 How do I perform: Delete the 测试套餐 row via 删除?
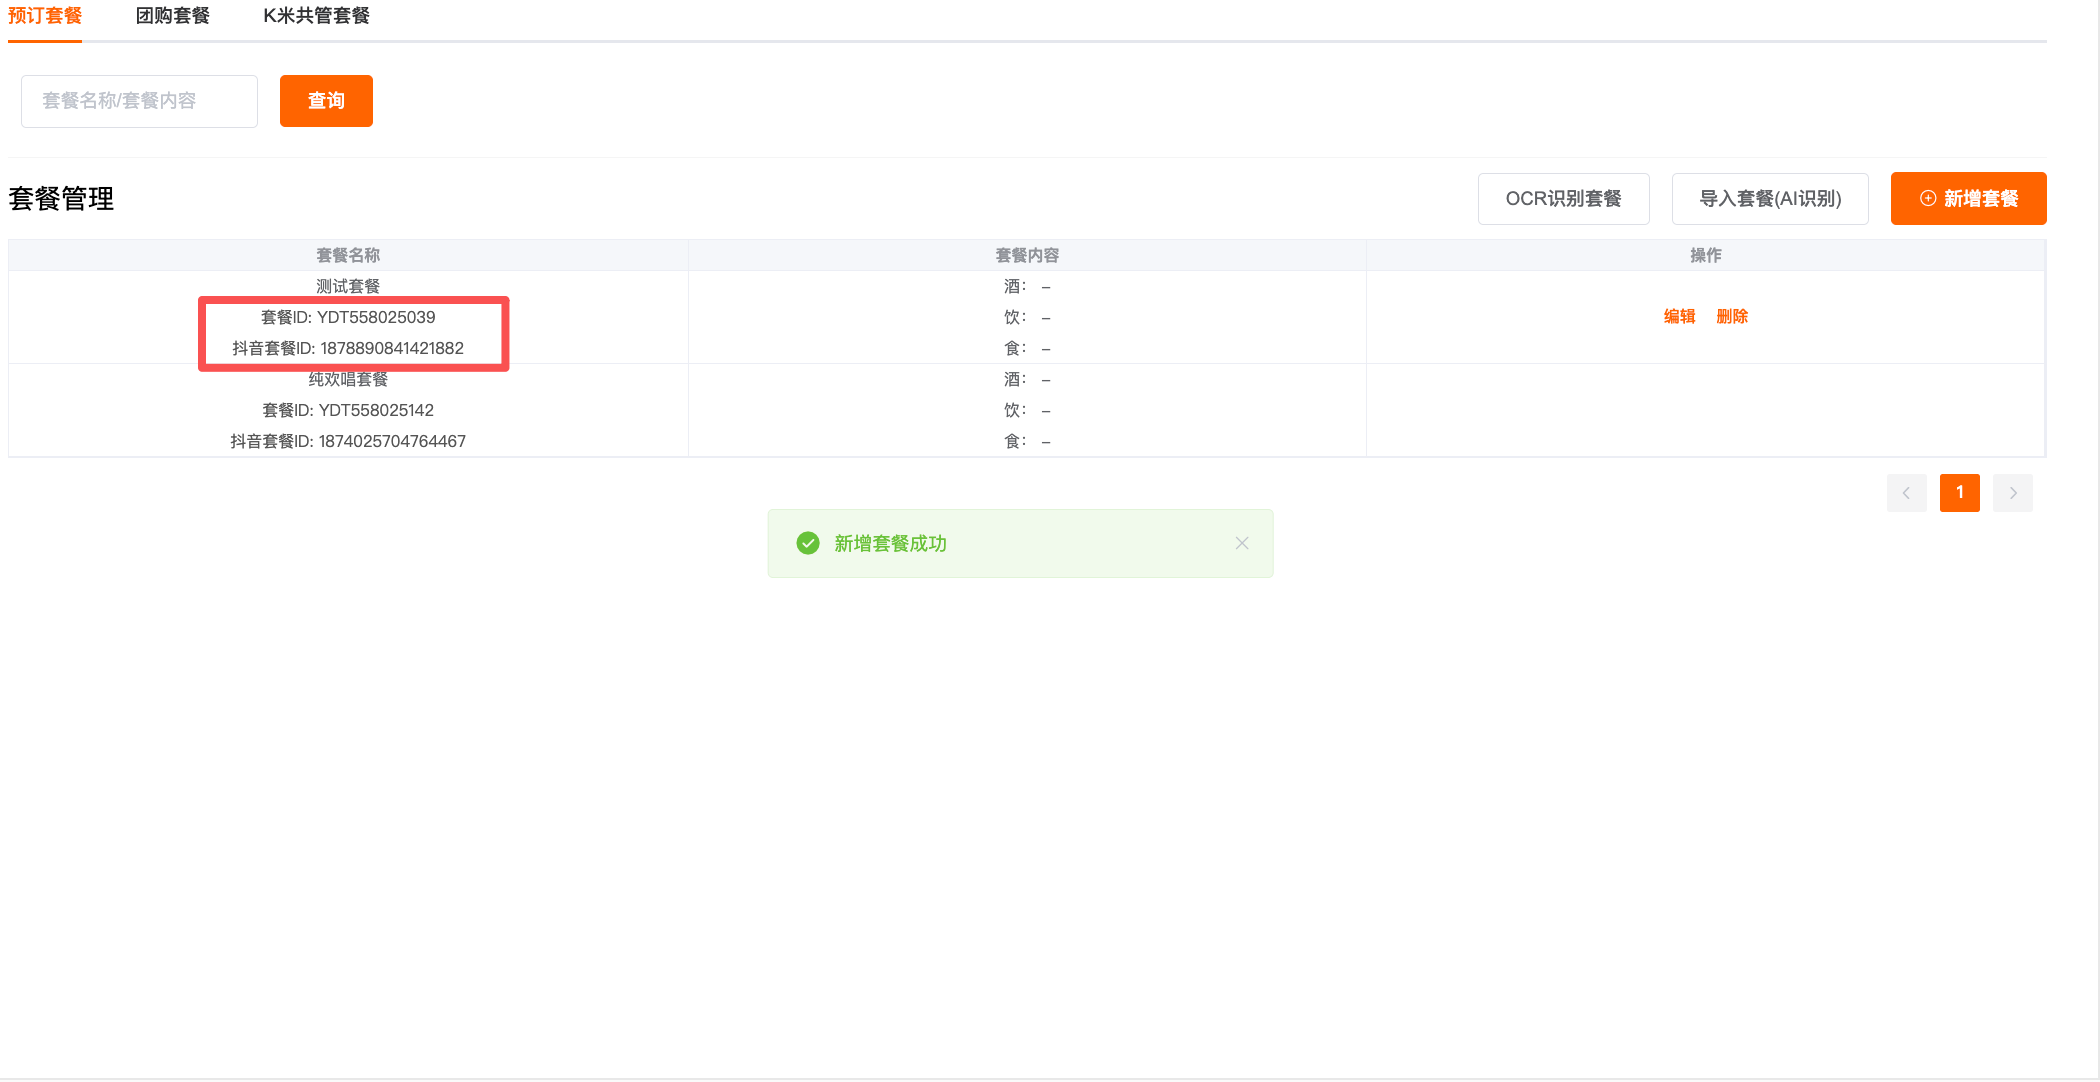point(1732,317)
